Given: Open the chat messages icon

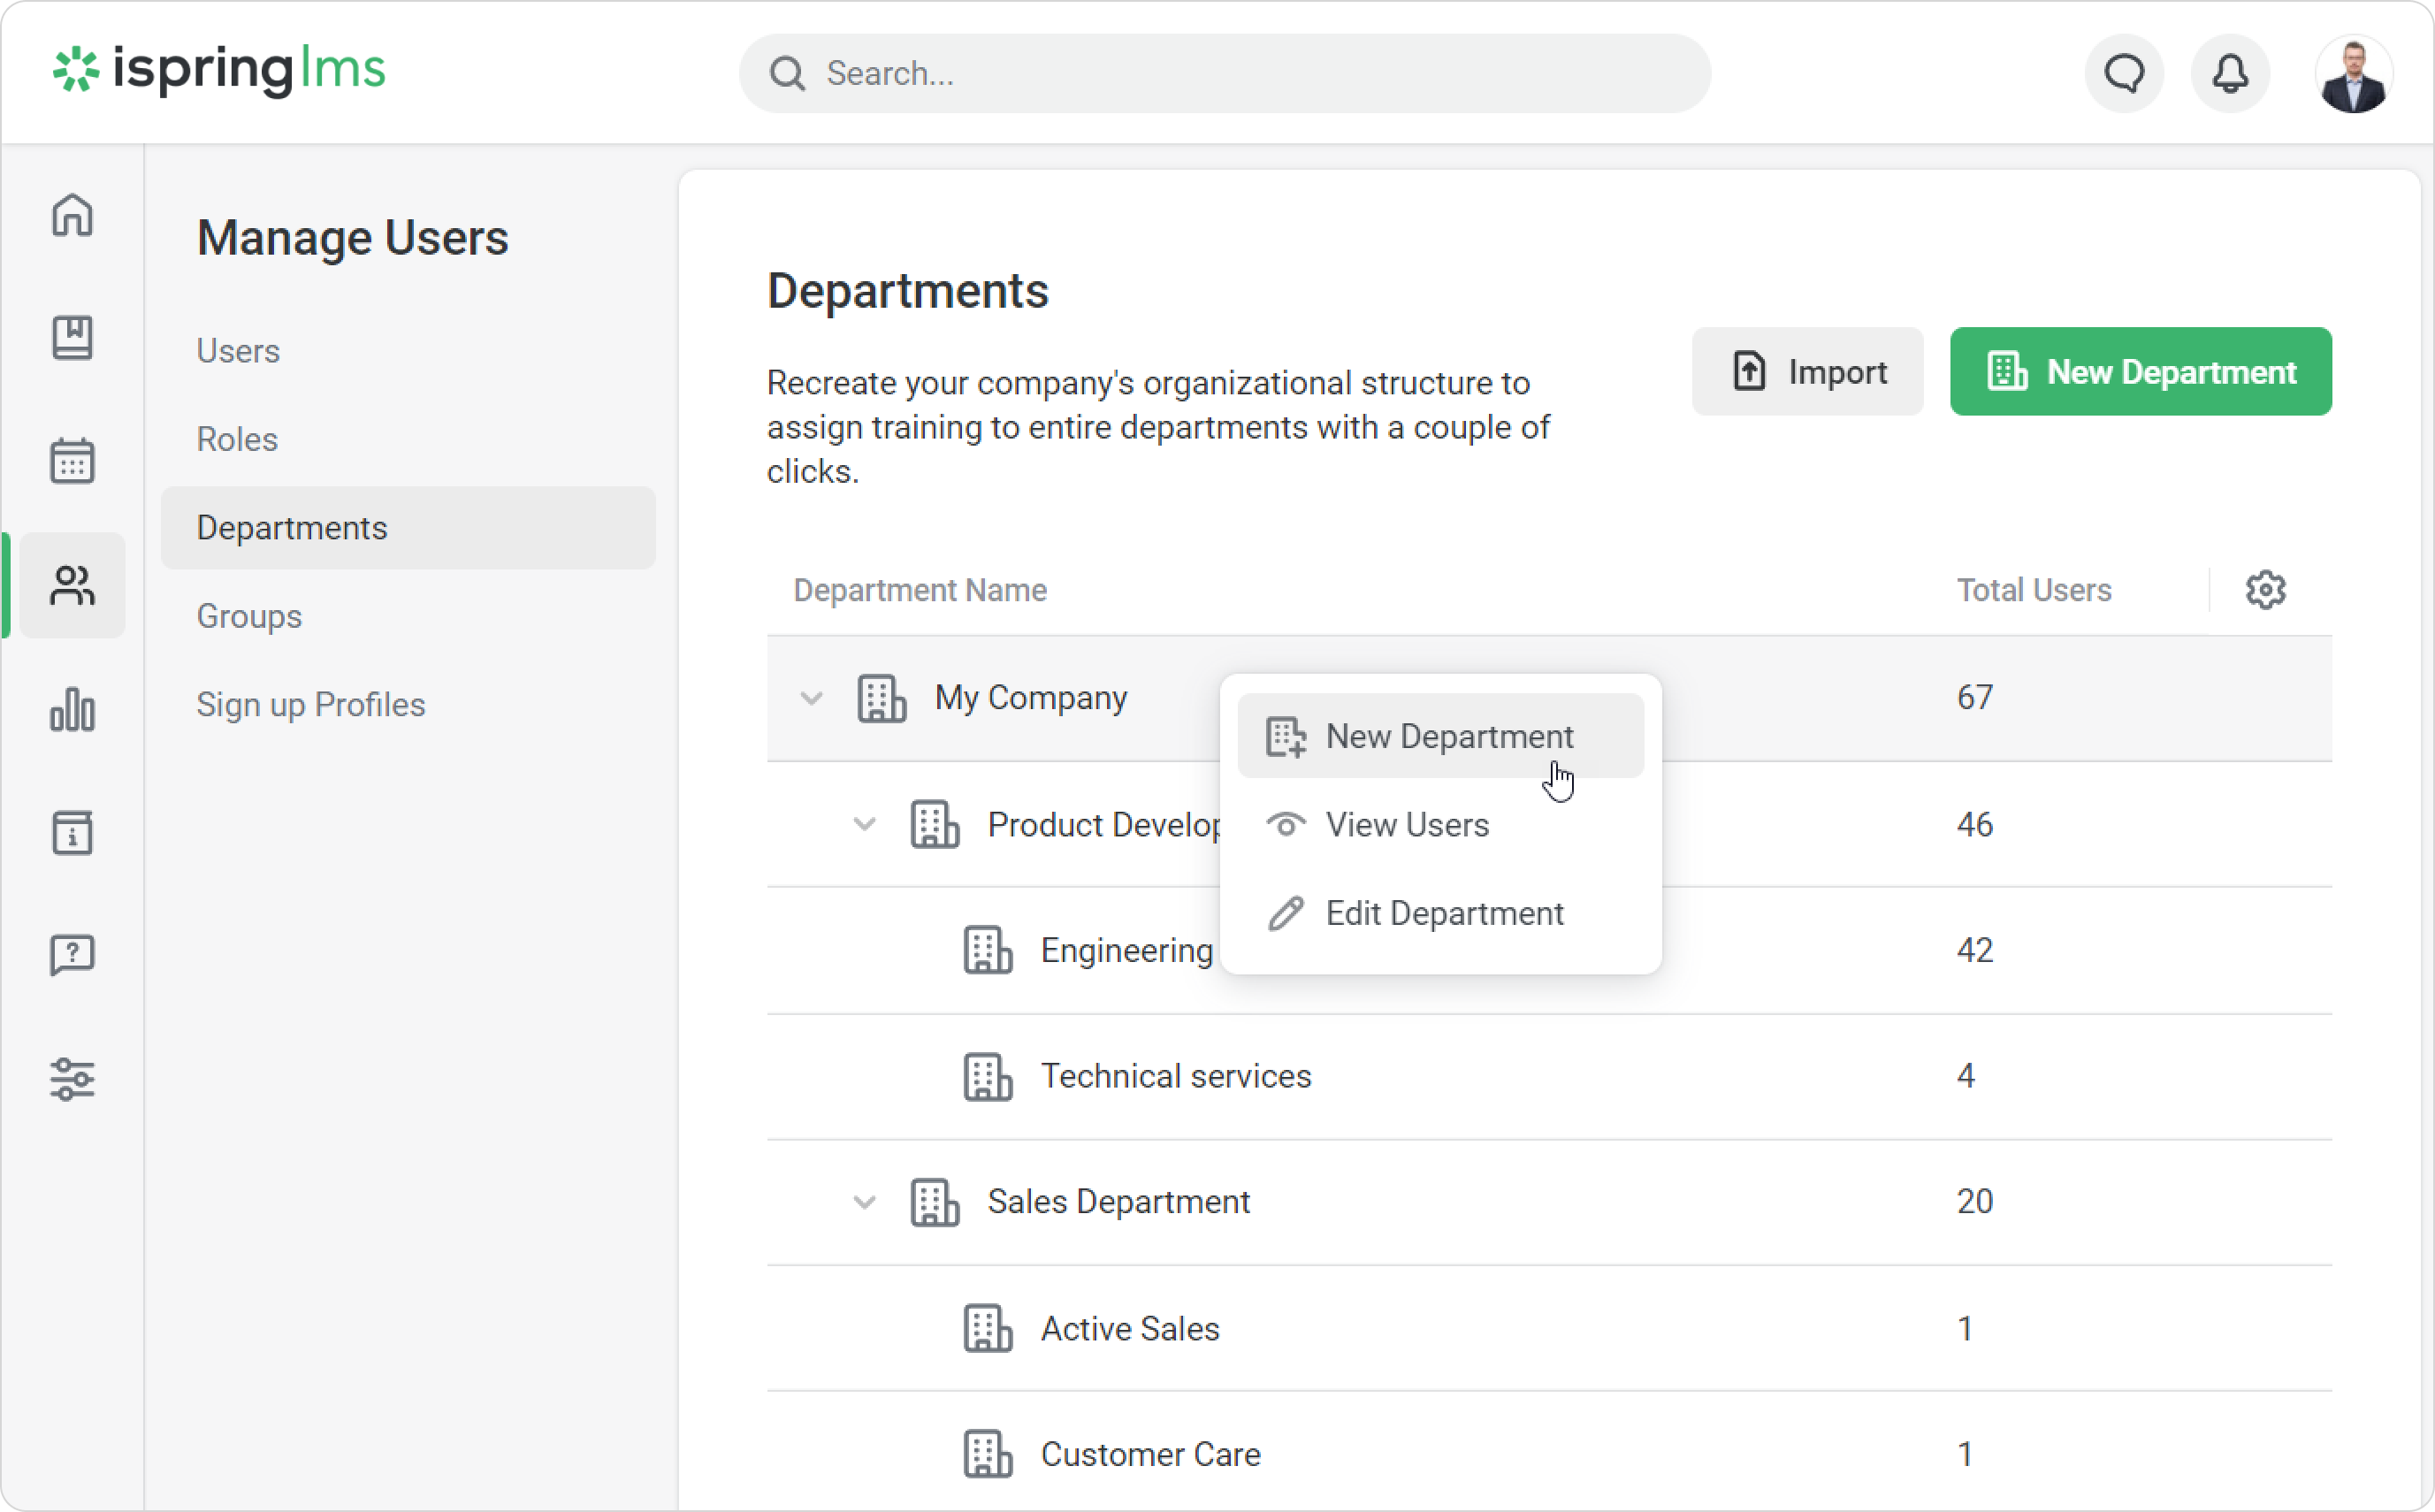Looking at the screenshot, I should 2124,73.
